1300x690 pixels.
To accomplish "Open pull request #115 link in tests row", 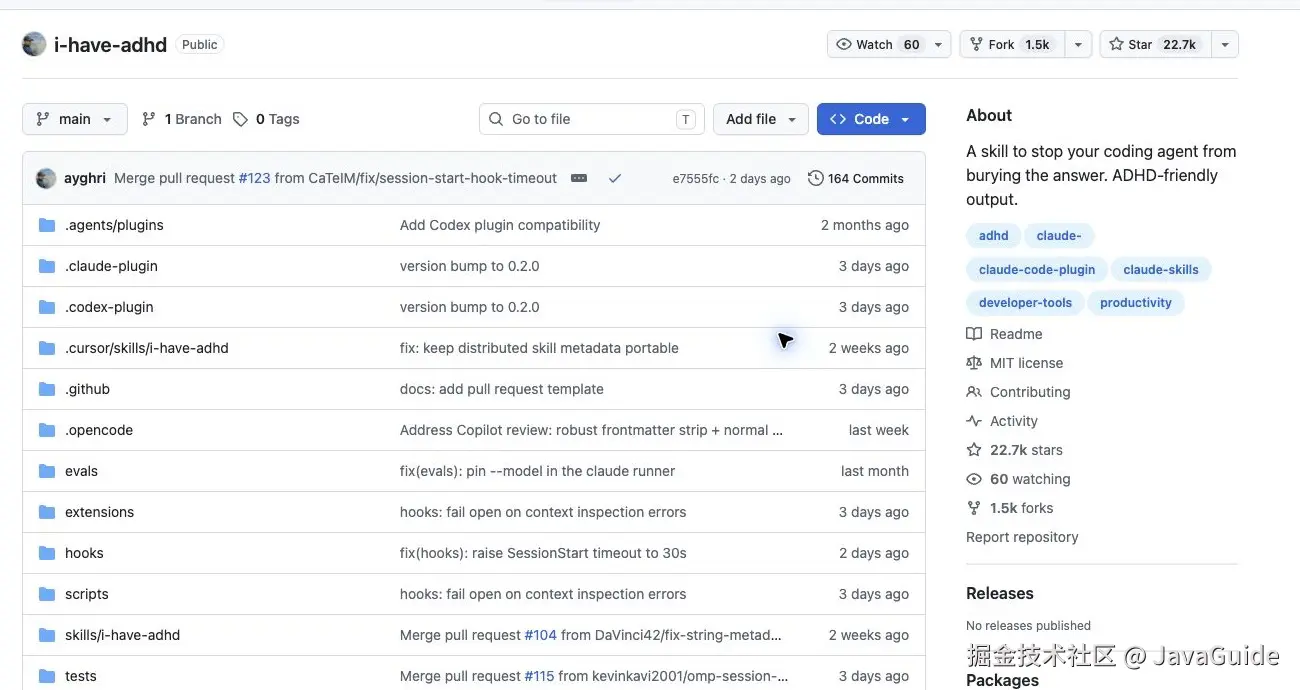I will pos(539,676).
